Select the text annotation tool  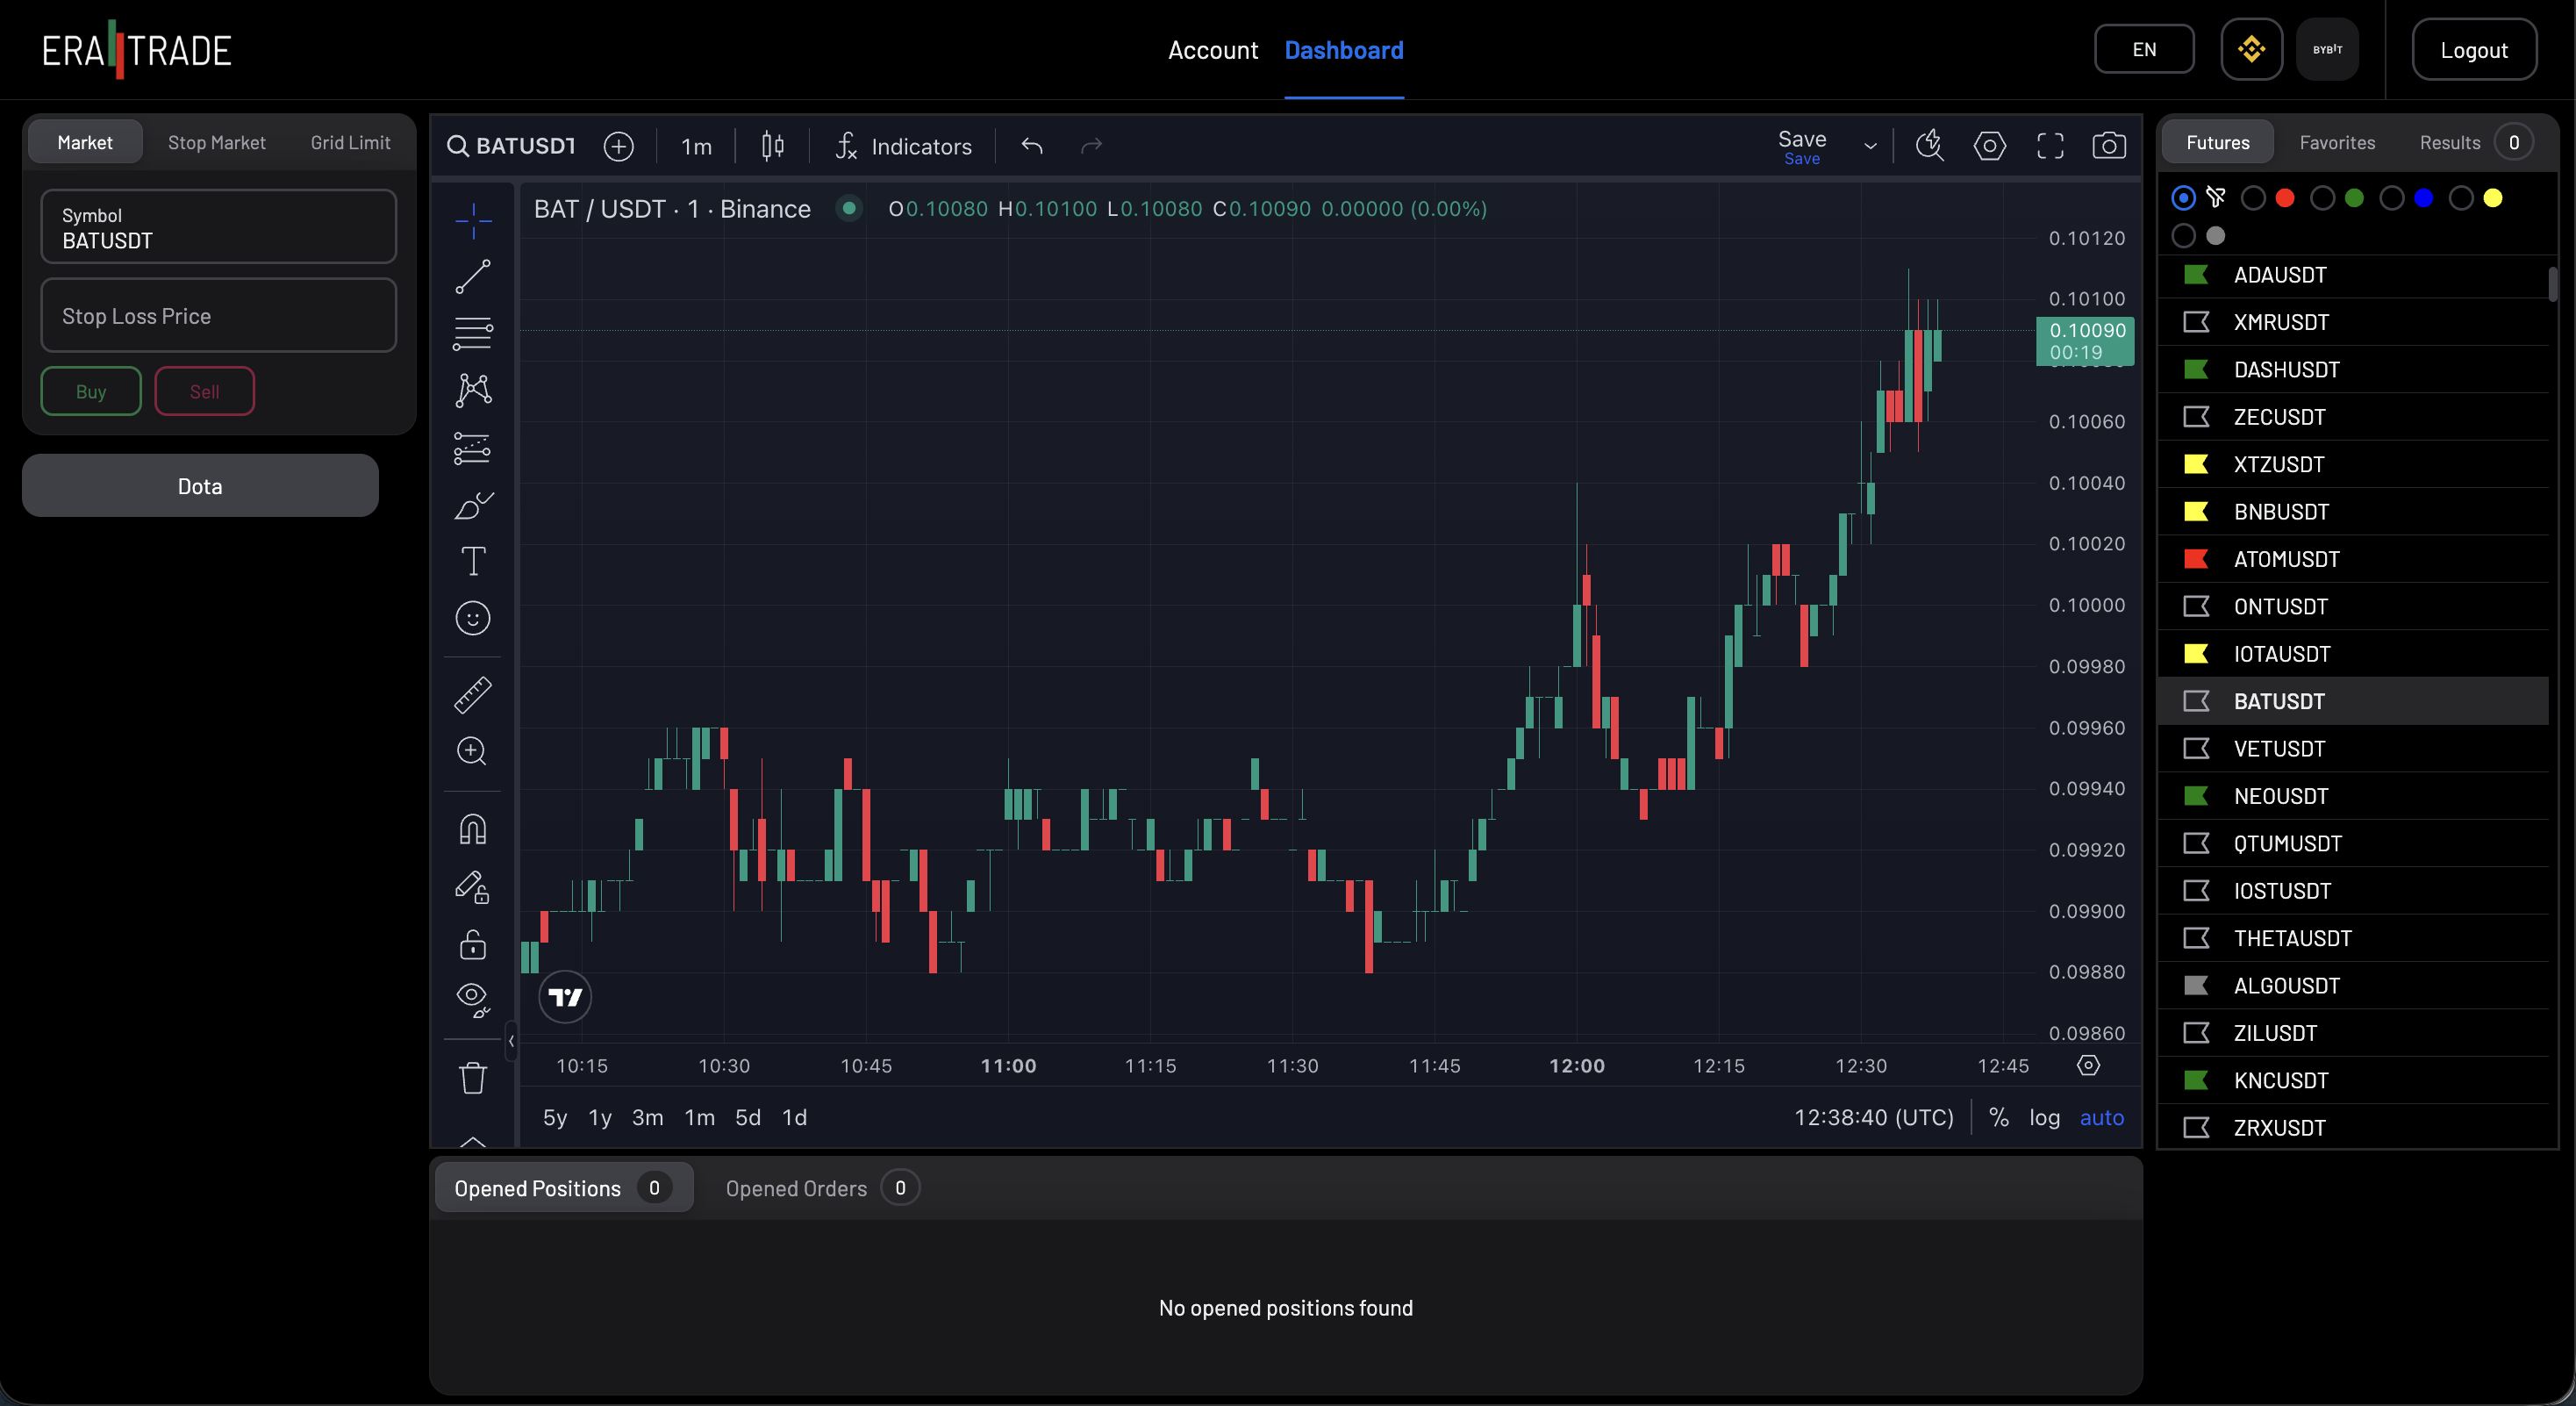point(473,561)
